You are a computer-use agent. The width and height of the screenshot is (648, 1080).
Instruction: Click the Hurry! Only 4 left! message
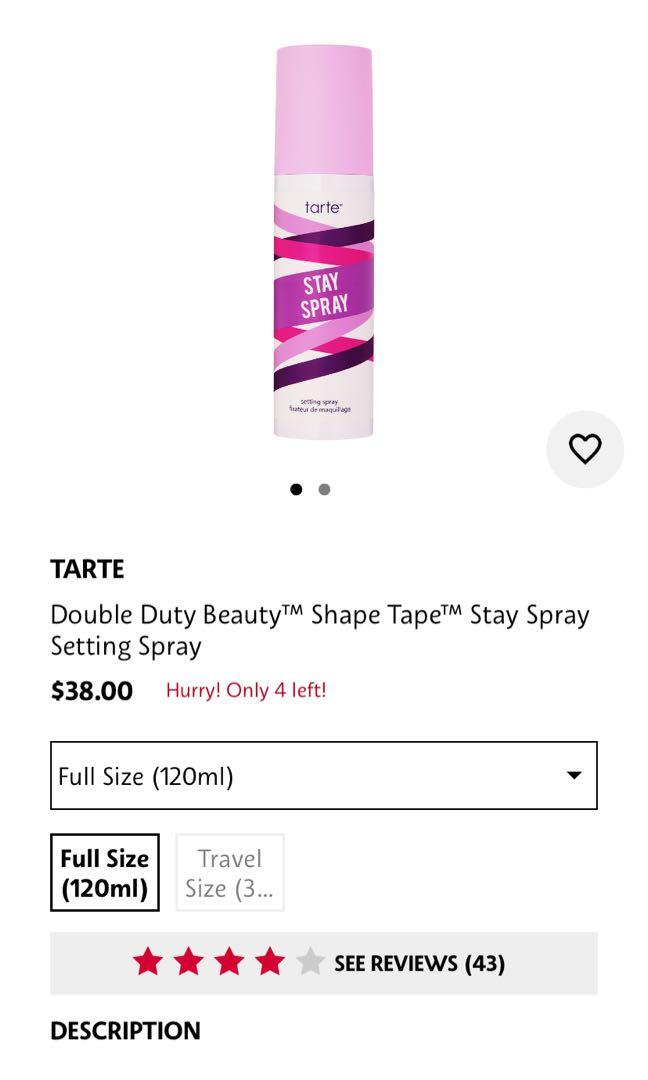pos(250,691)
